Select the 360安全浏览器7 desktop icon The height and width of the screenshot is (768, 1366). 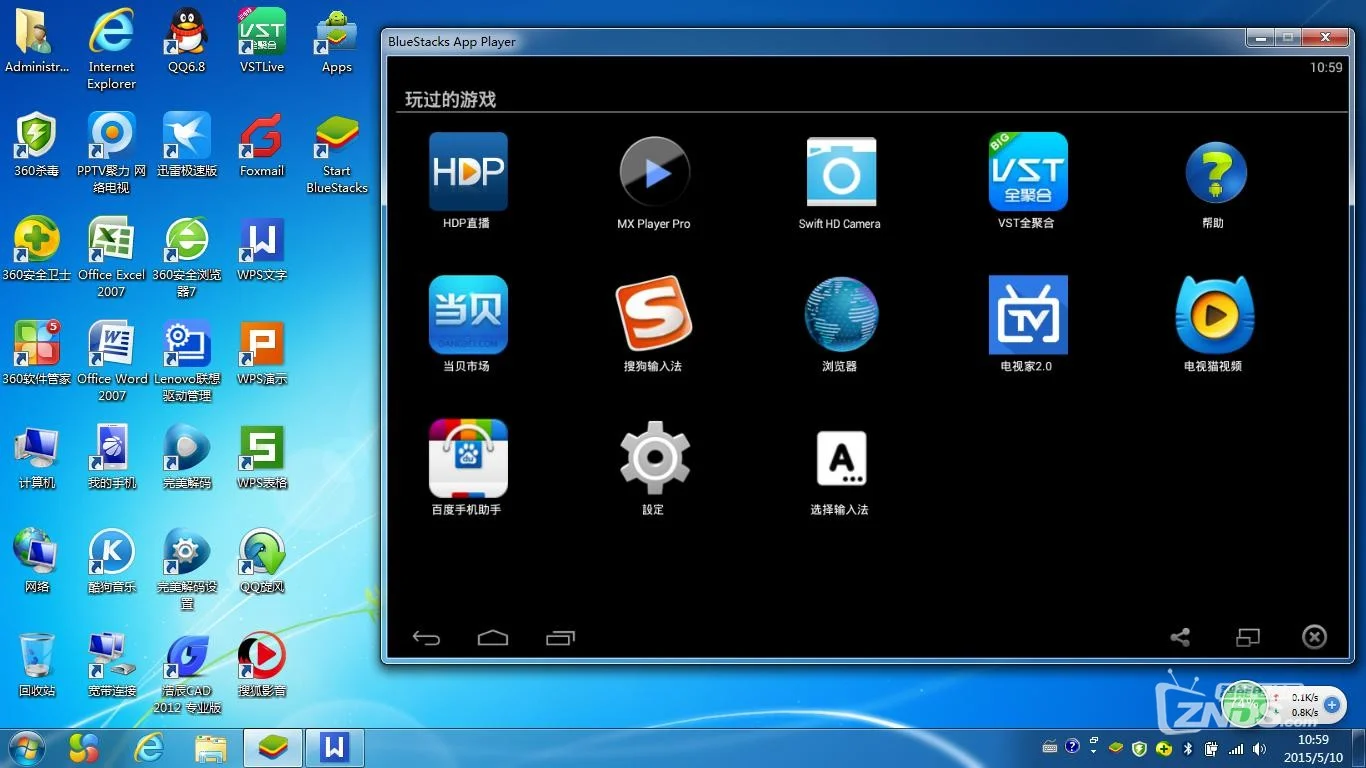coord(187,257)
